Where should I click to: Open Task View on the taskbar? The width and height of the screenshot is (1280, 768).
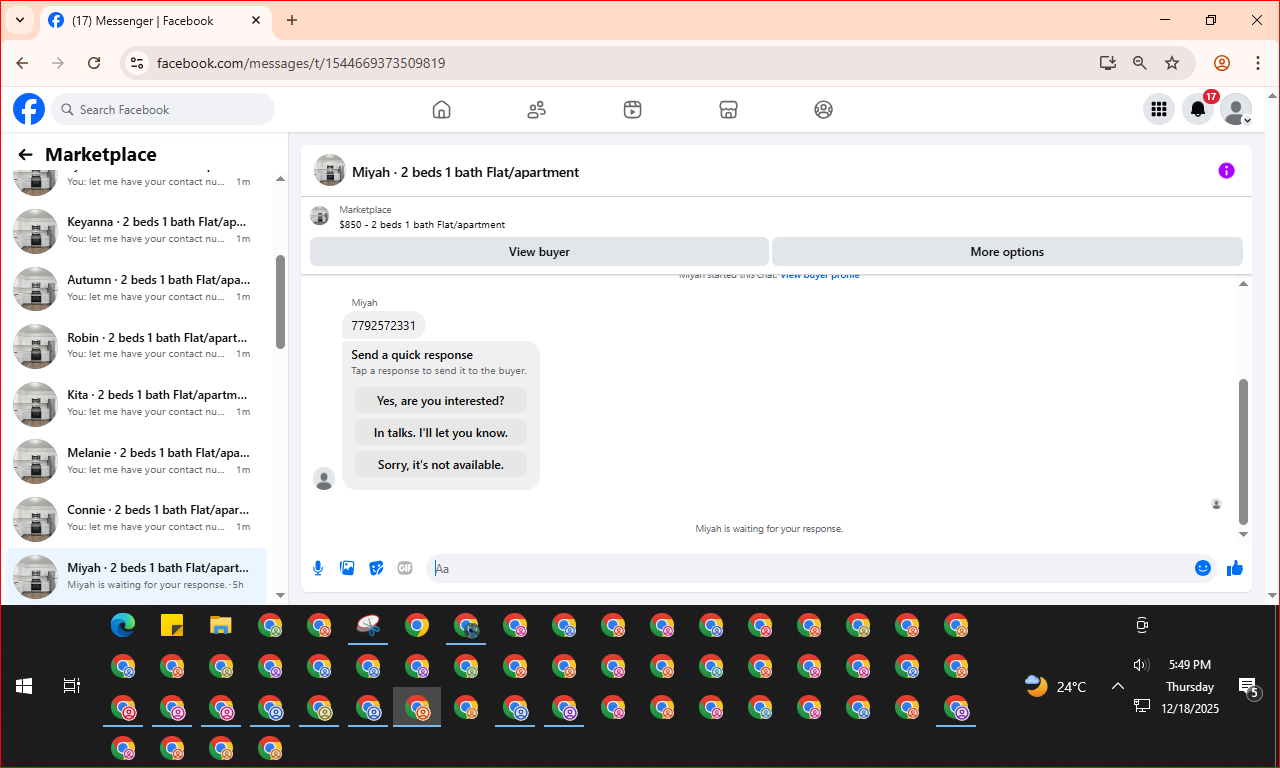pyautogui.click(x=72, y=686)
